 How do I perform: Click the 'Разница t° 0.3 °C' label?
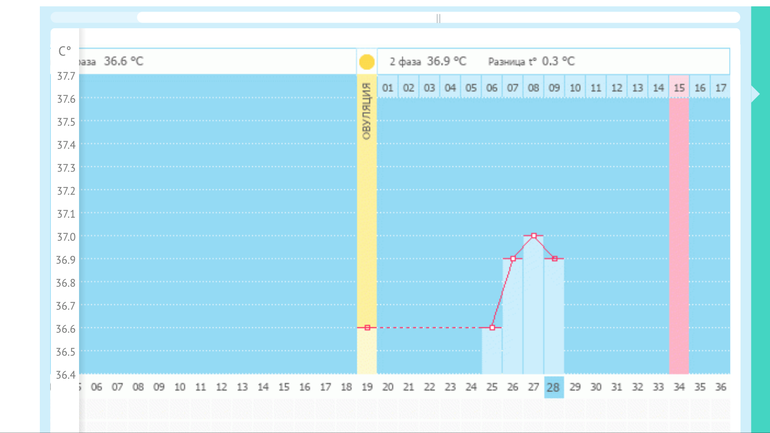tap(531, 62)
